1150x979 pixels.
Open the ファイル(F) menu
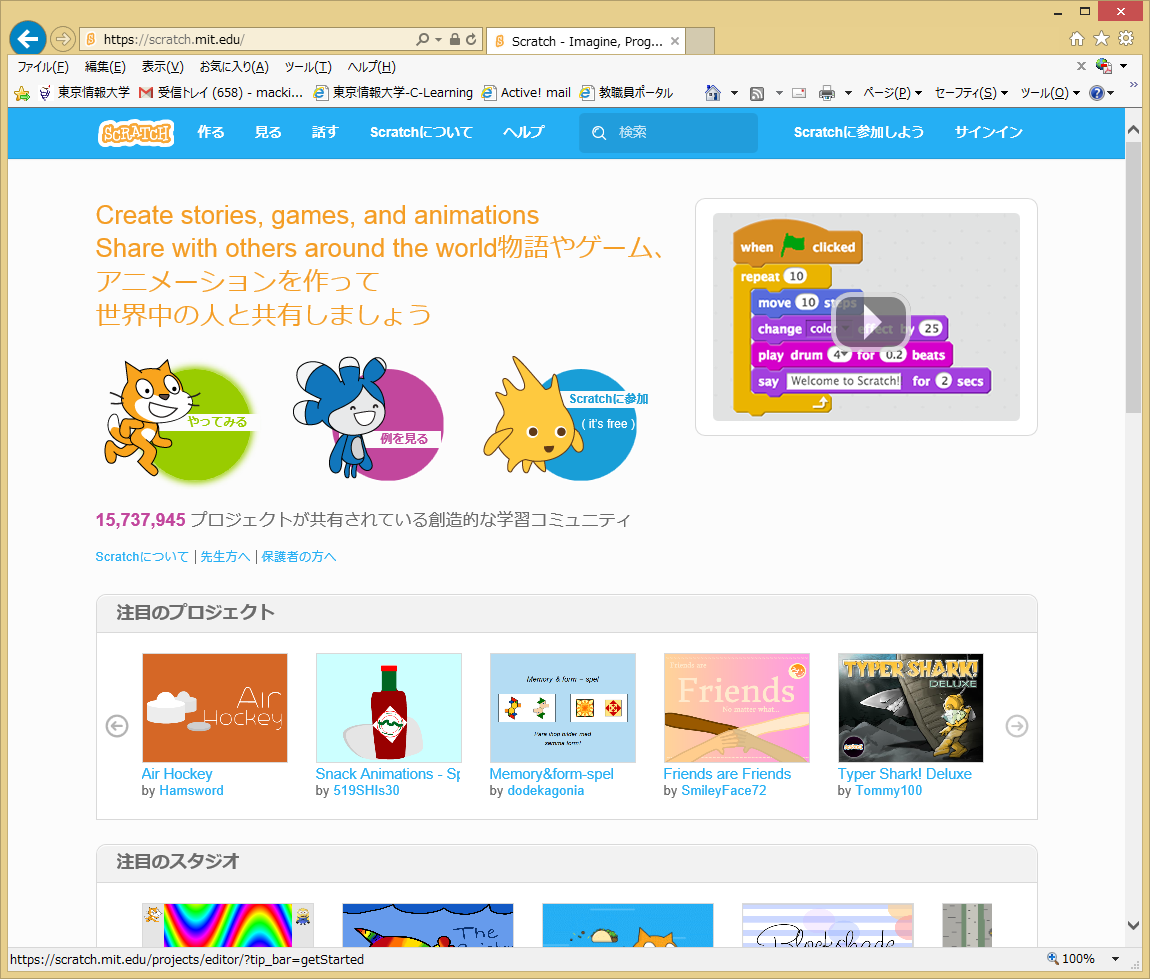pyautogui.click(x=43, y=67)
